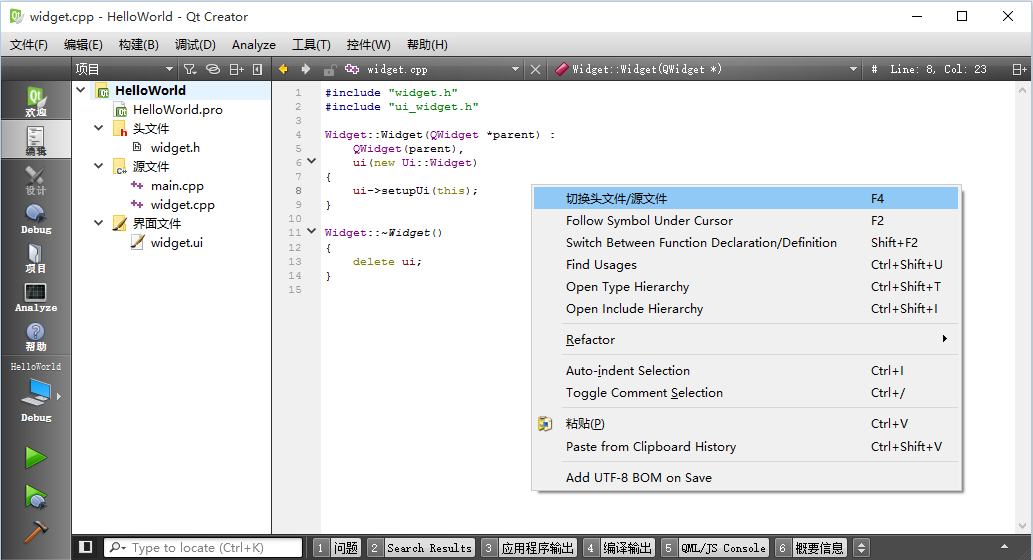This screenshot has width=1033, height=560.
Task: Toggle the left sidebar visibility
Action: point(86,547)
